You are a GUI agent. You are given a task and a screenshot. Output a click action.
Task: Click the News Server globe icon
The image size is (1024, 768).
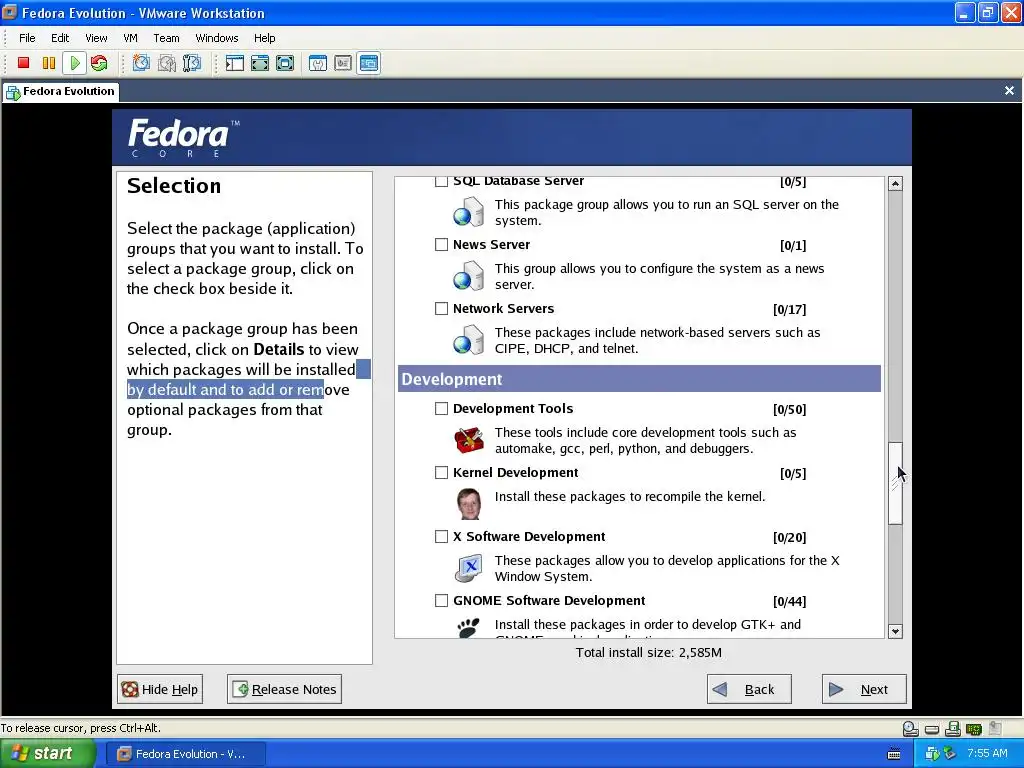pos(469,276)
